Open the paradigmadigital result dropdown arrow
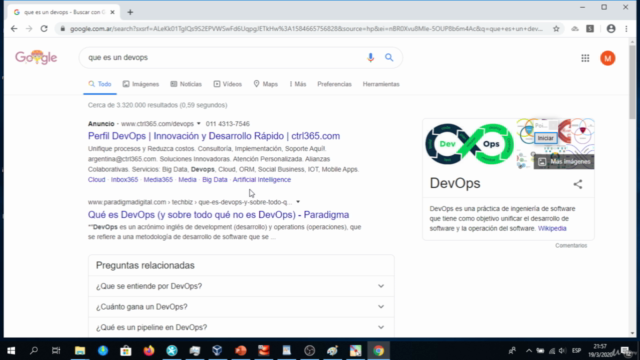Screen dimensions: 640x360 298,202
